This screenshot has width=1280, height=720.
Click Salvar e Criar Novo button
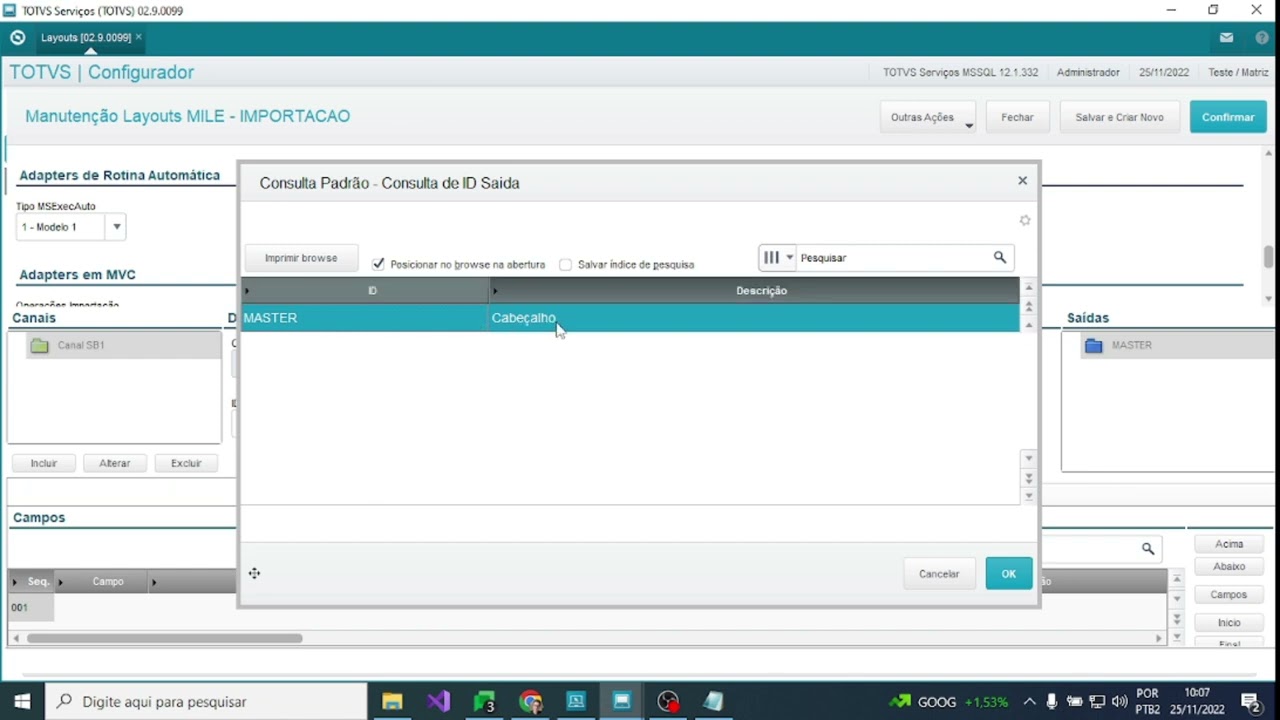(1119, 117)
